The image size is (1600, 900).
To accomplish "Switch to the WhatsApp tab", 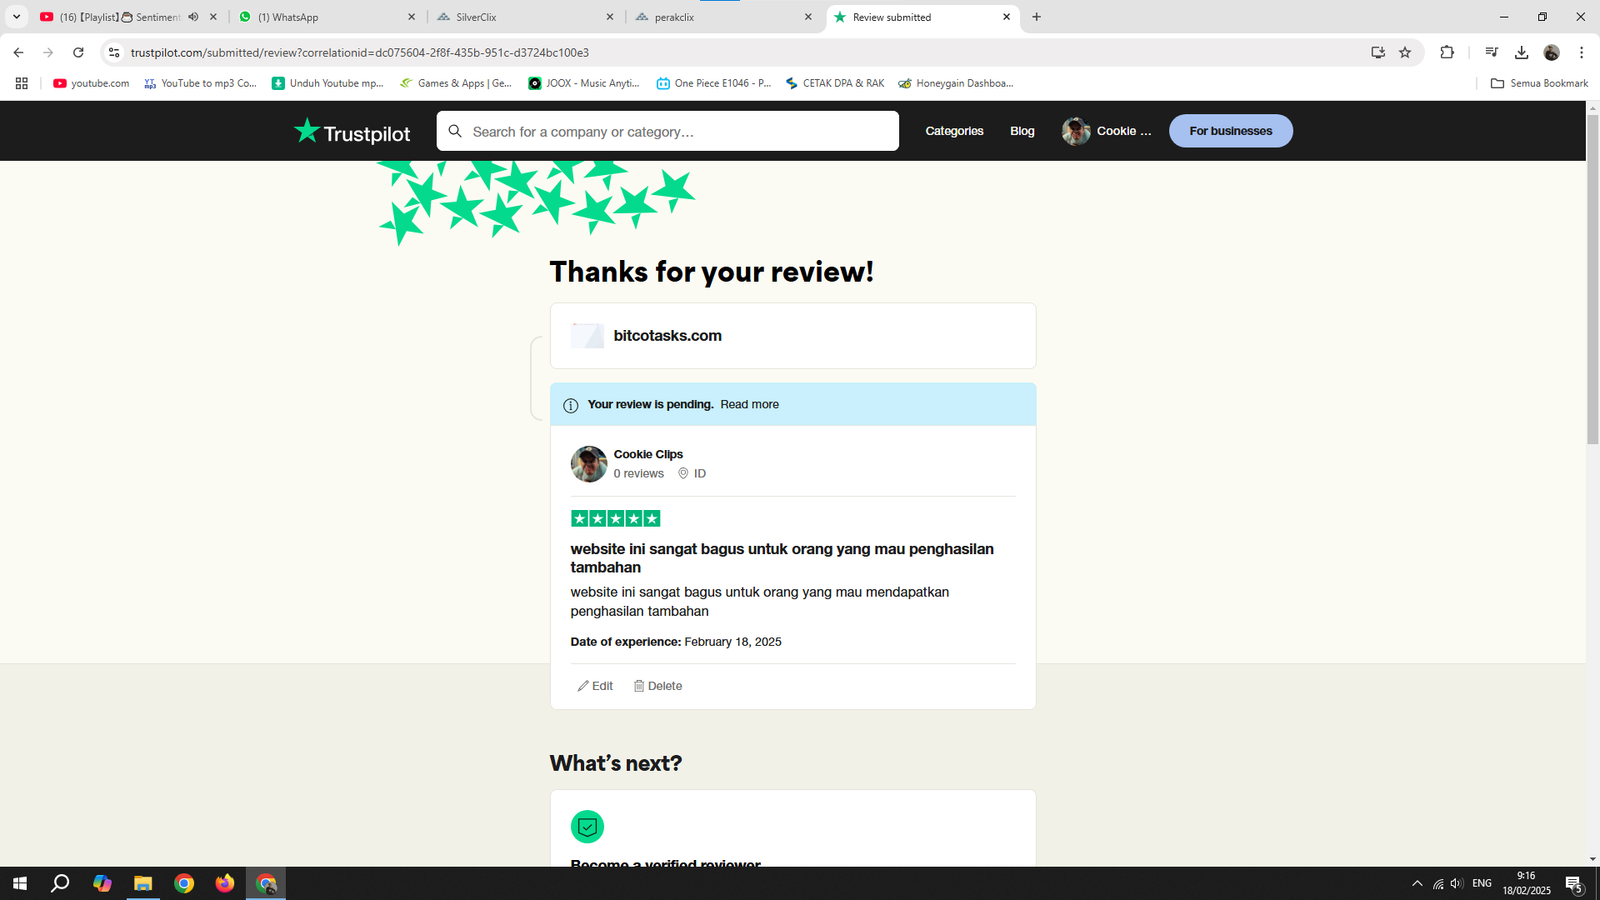I will click(328, 17).
